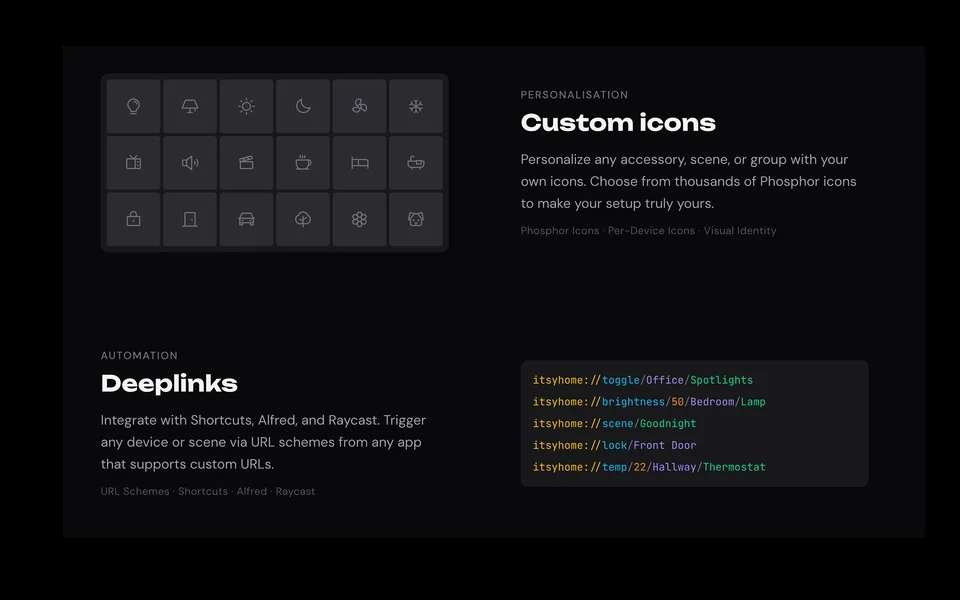
Task: Click the 'PERSONALISATION' label
Action: point(574,95)
